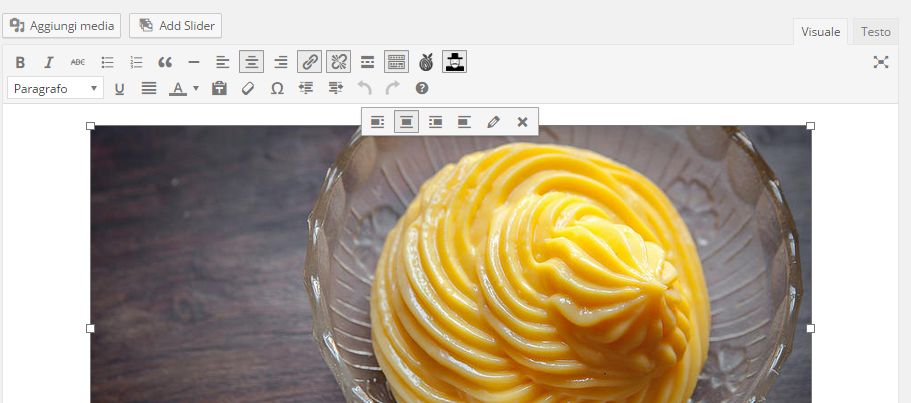
Task: Open the Paragrafo format dropdown
Action: click(x=56, y=88)
